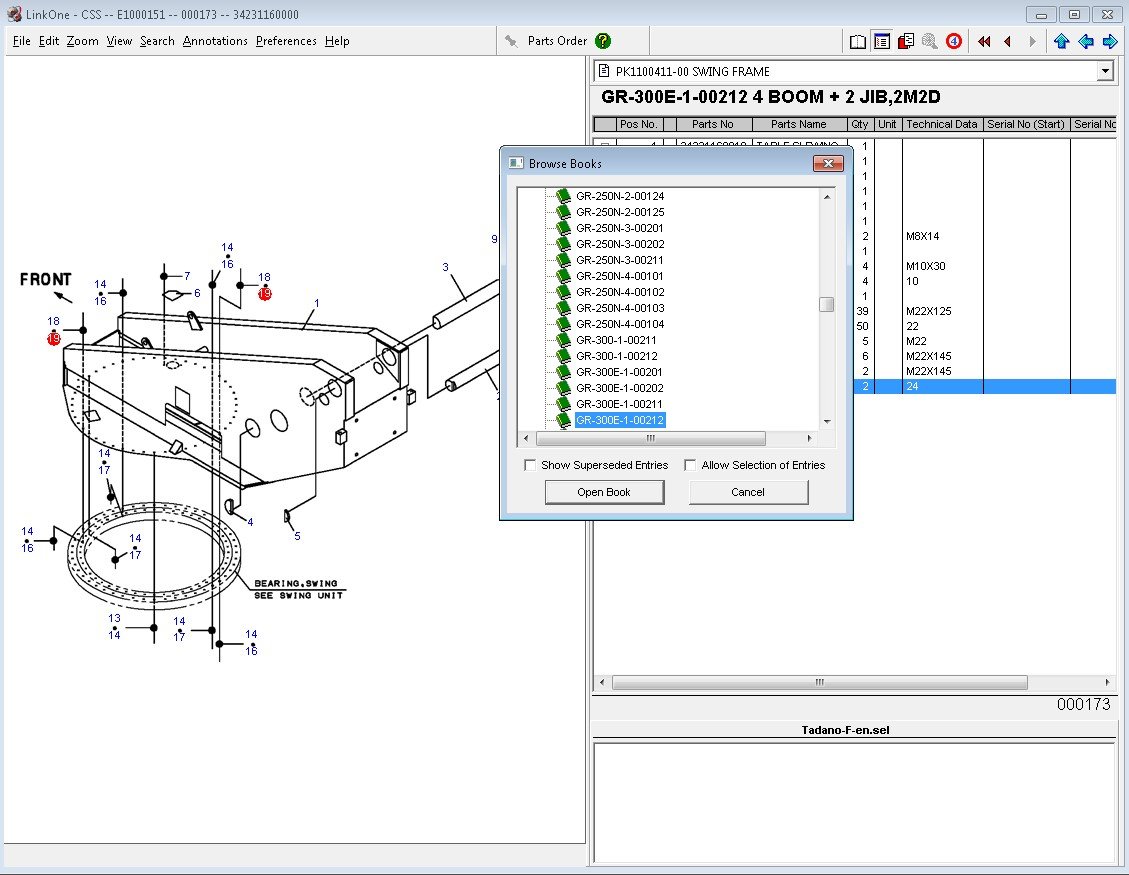
Task: Check Allow Selection of Entries
Action: [690, 465]
